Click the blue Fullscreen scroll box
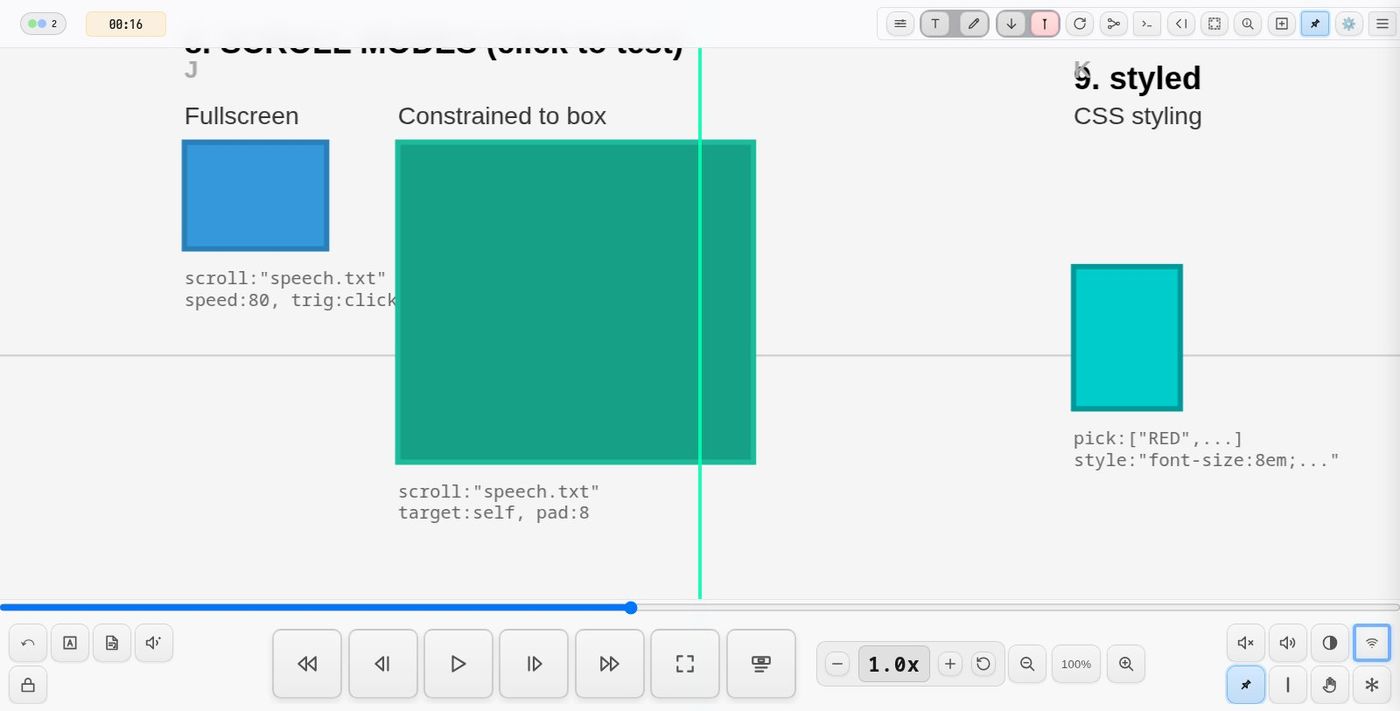This screenshot has width=1400, height=711. click(255, 195)
